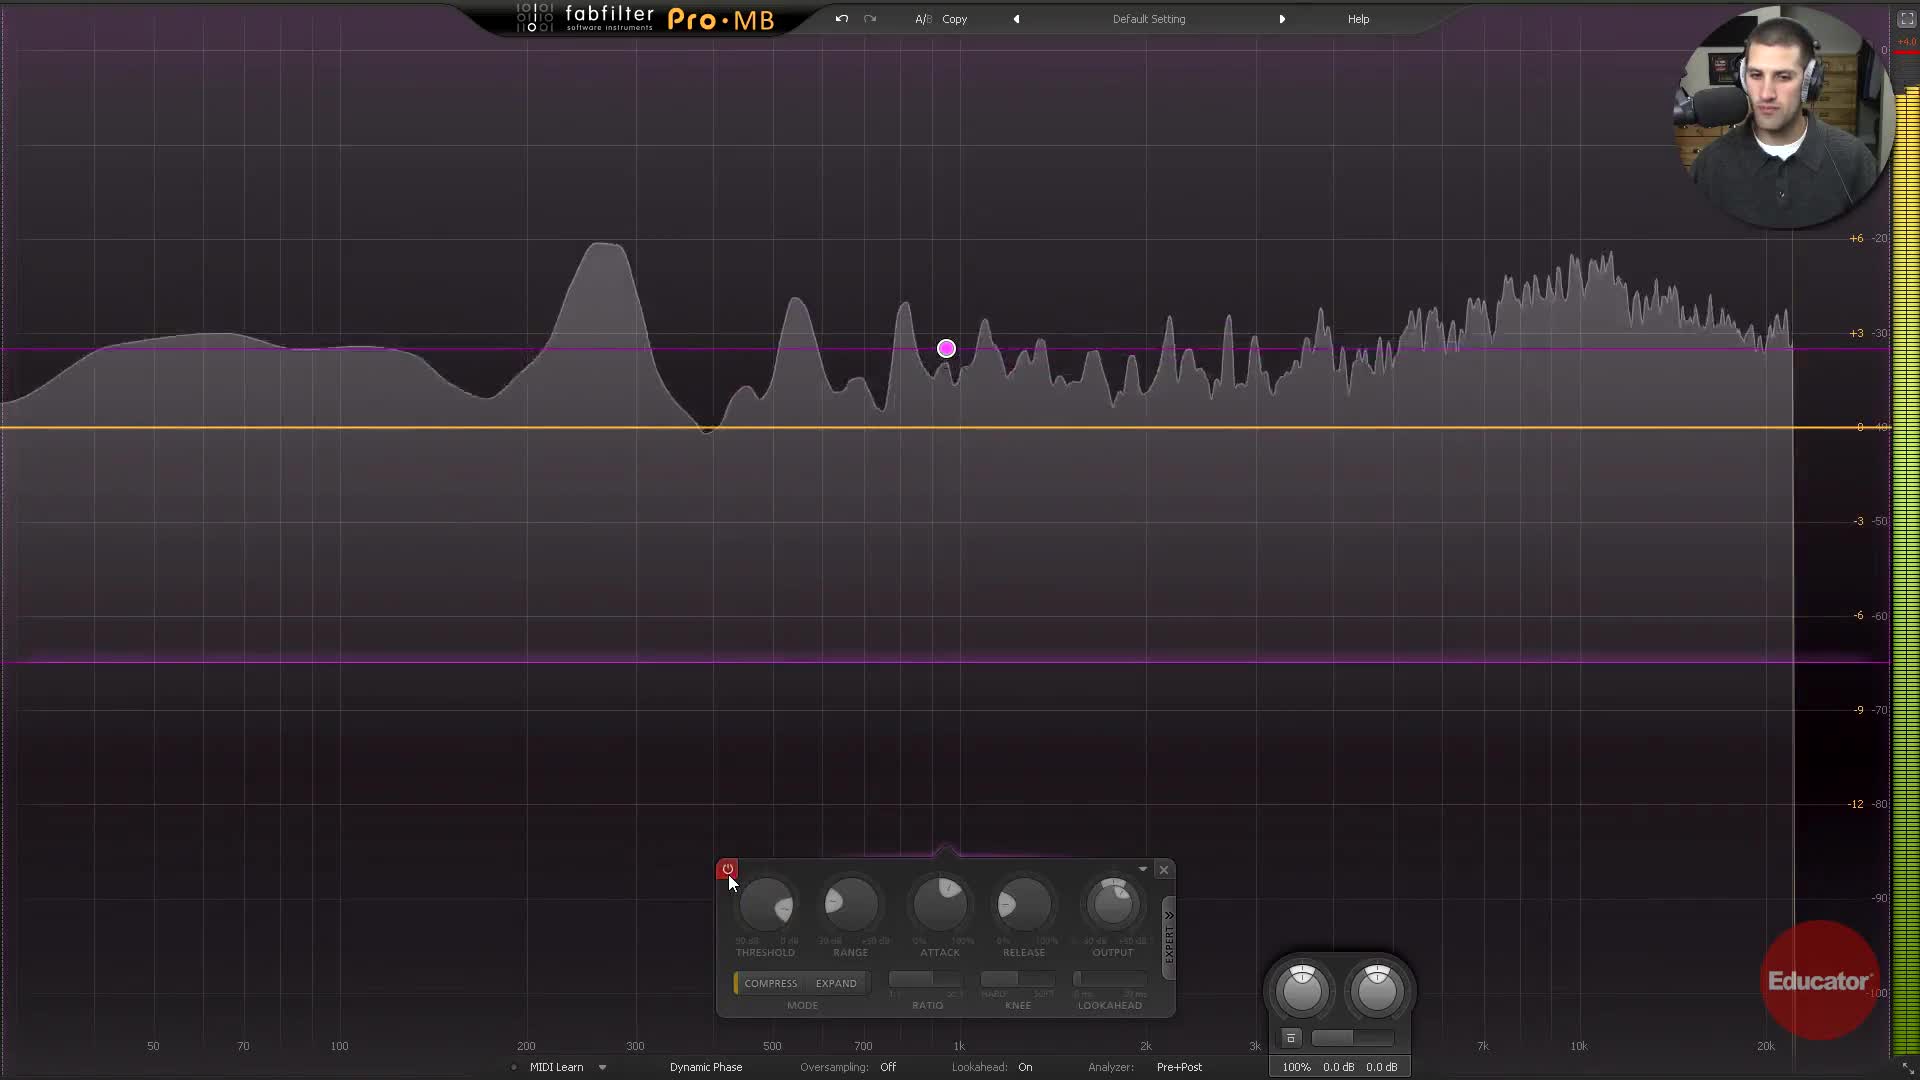Close the band controls panel
The width and height of the screenshot is (1920, 1080).
(x=1164, y=870)
